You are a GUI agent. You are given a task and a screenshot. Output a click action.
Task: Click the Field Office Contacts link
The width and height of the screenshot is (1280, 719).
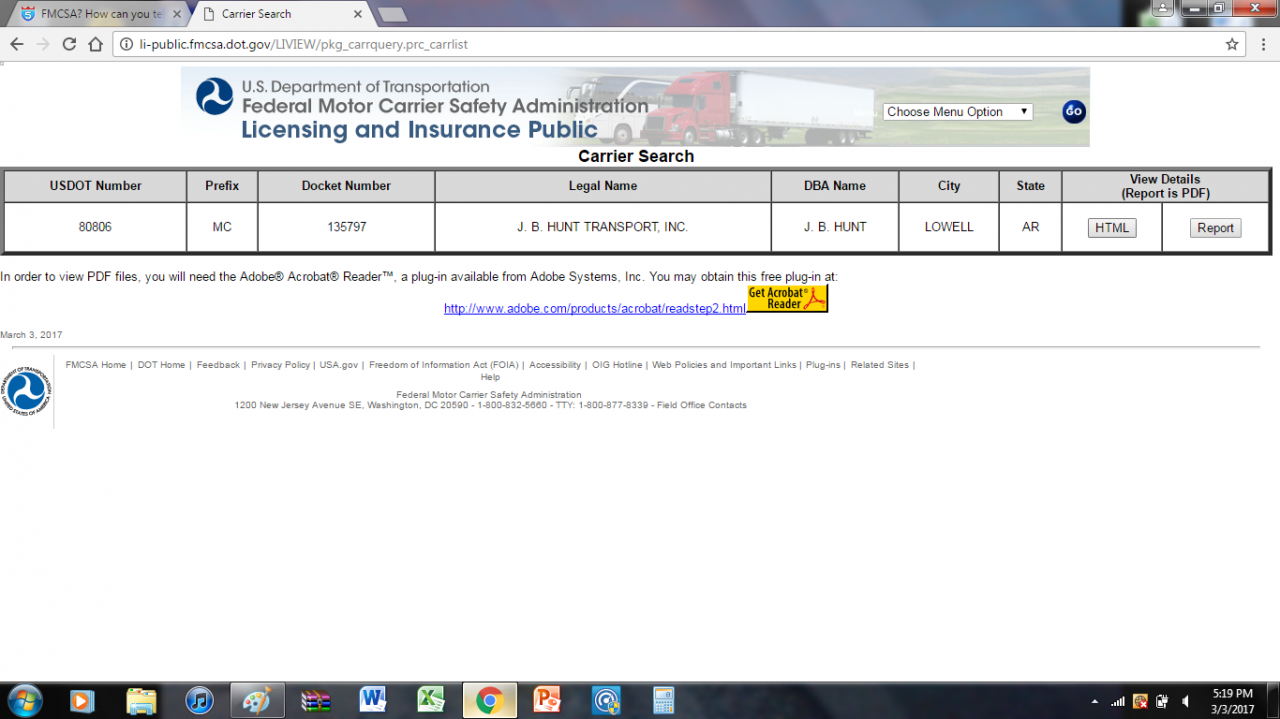point(701,405)
